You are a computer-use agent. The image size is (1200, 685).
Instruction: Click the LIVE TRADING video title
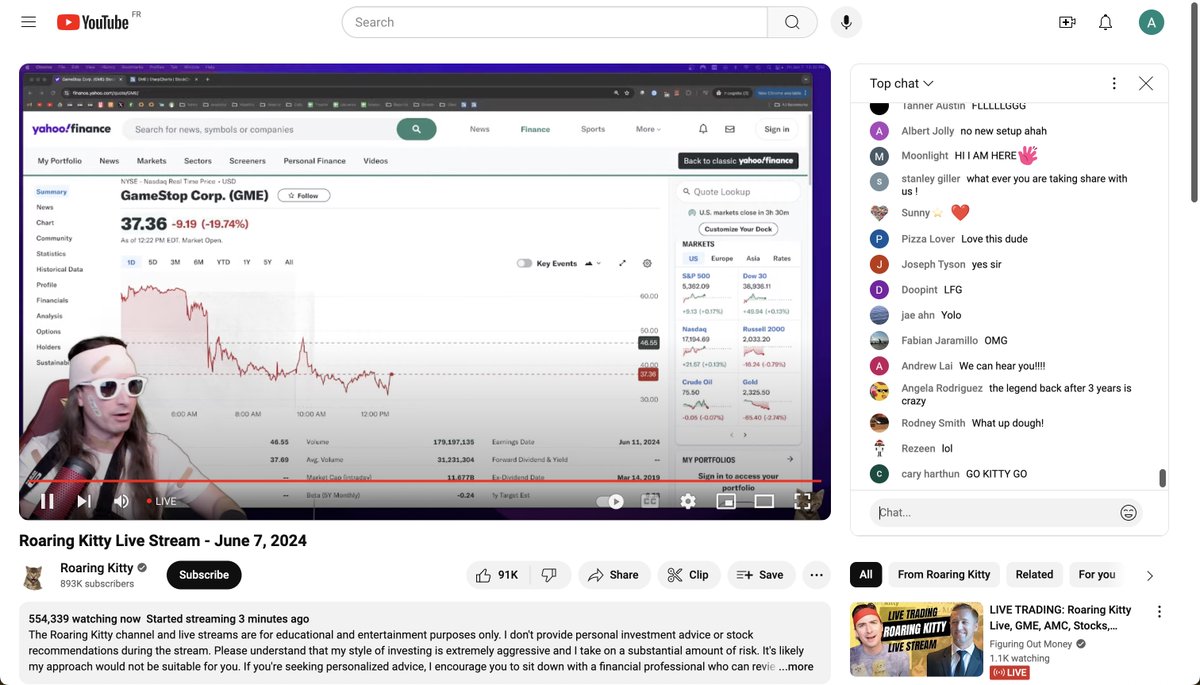1061,618
